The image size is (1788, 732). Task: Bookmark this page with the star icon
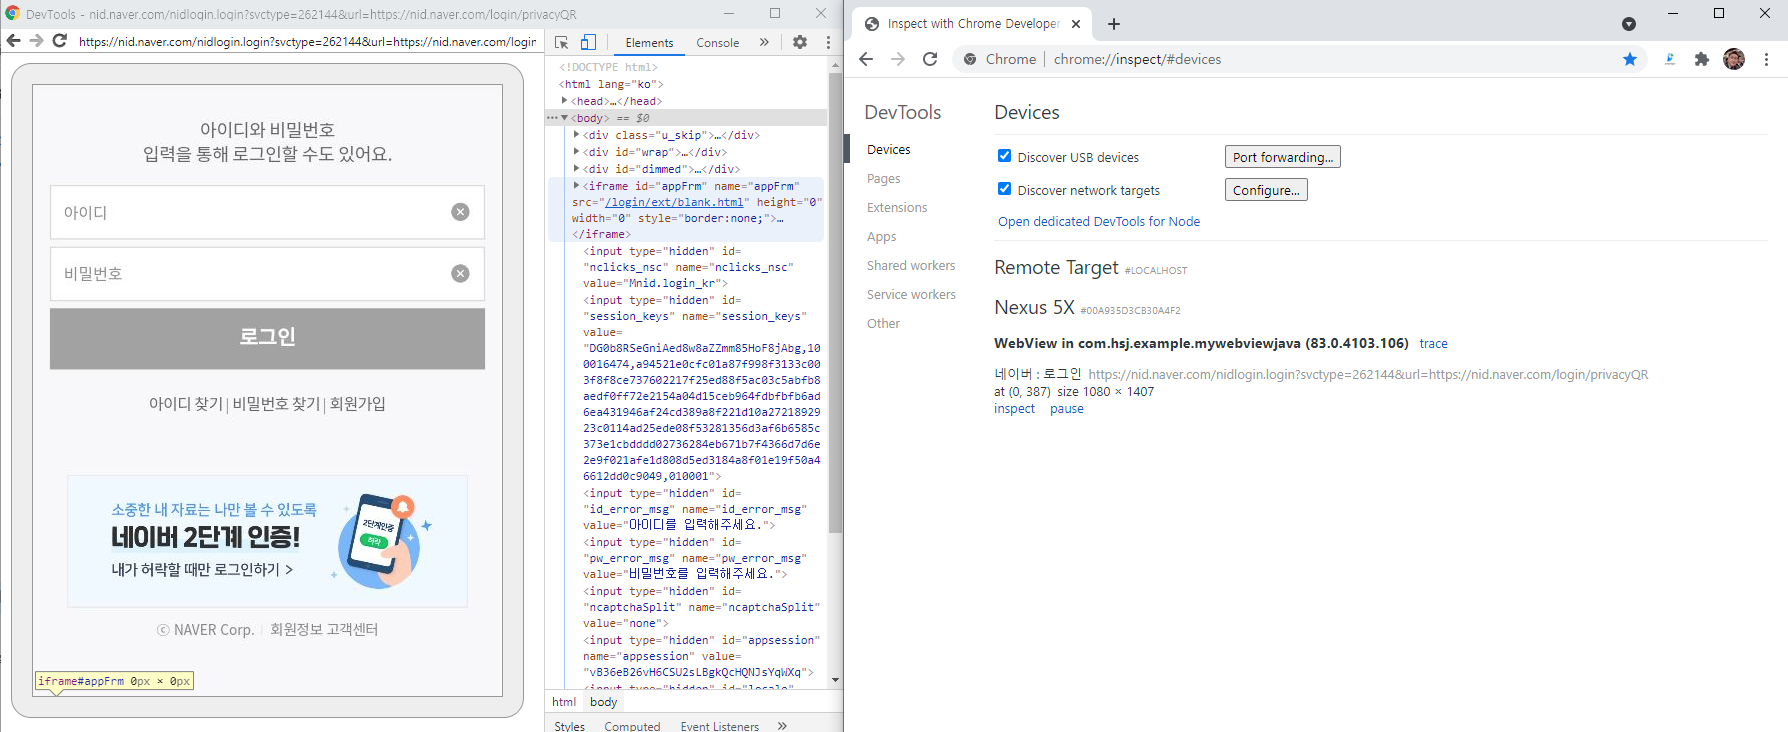pos(1630,59)
